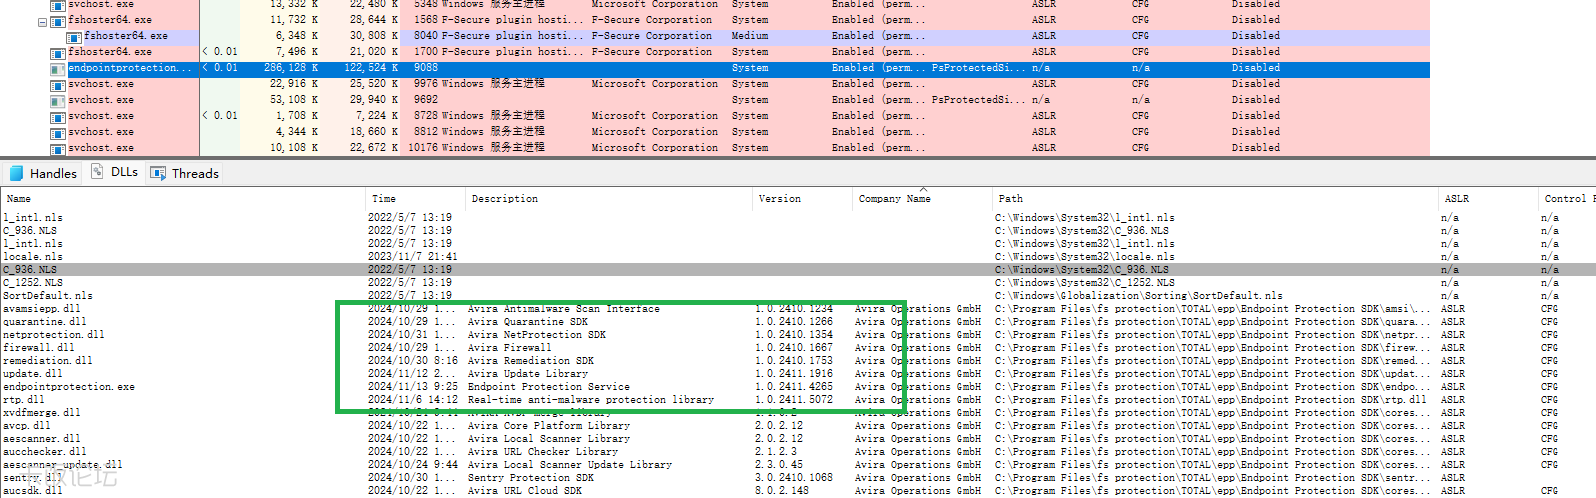The height and width of the screenshot is (498, 1596).
Task: Click 'Avira URL Checker Library' description
Action: tap(543, 452)
